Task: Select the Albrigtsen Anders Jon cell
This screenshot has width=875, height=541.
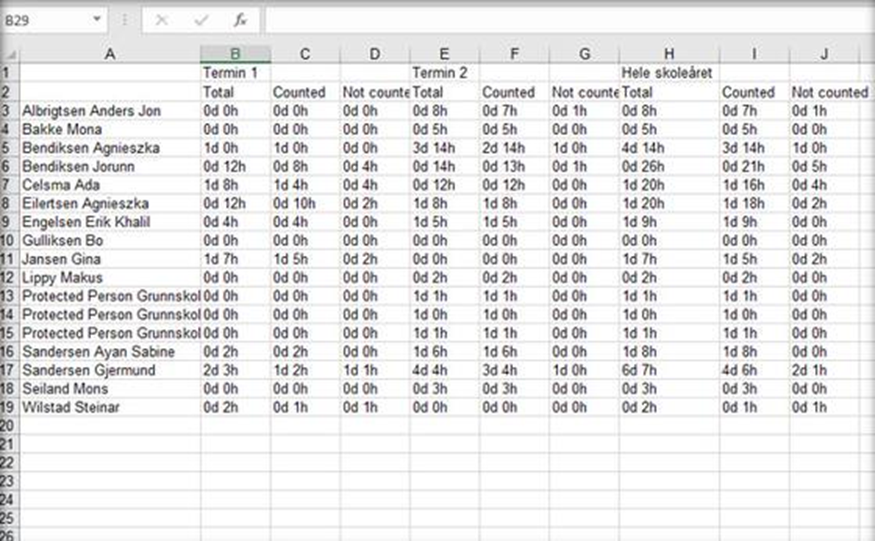Action: click(x=110, y=110)
